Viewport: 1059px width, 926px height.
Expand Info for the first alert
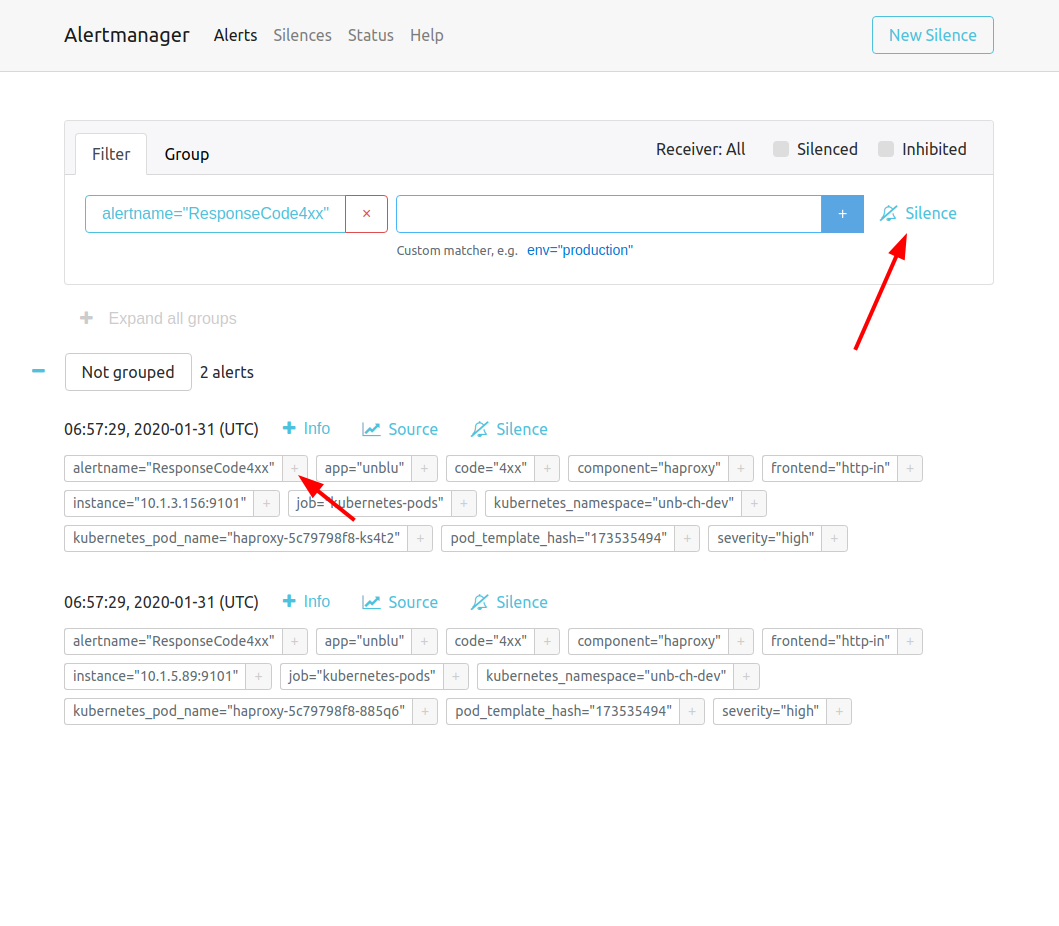[x=306, y=428]
